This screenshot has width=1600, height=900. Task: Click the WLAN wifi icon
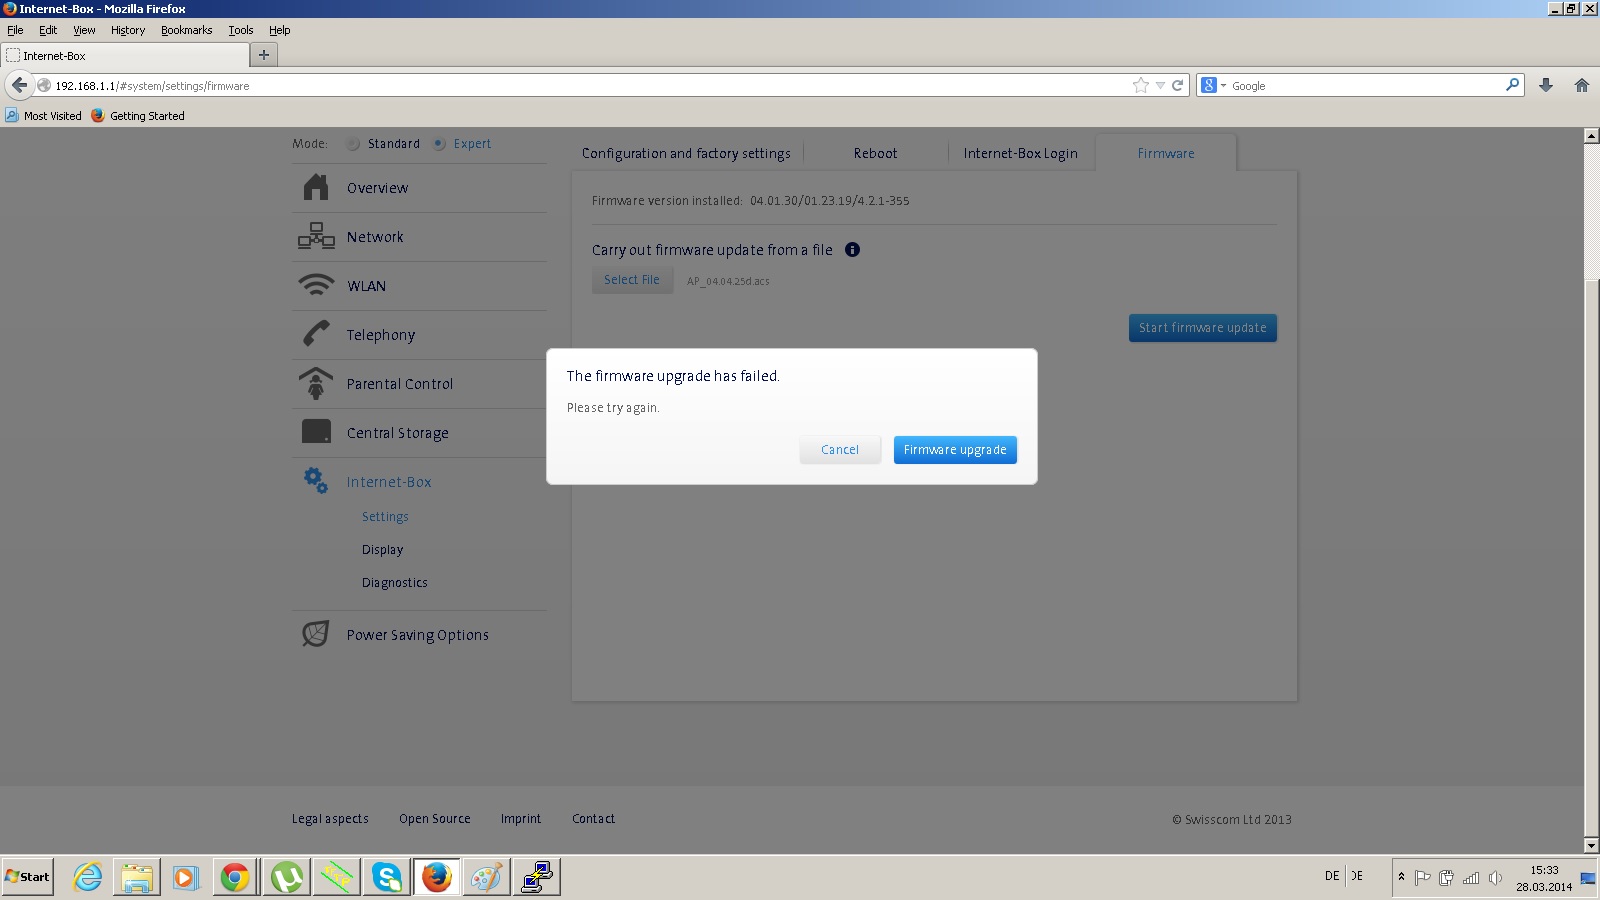tap(316, 286)
